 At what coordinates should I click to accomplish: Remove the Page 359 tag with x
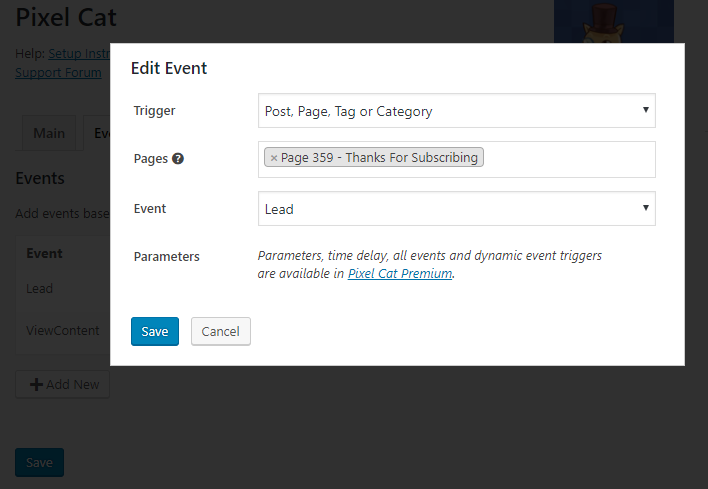274,158
